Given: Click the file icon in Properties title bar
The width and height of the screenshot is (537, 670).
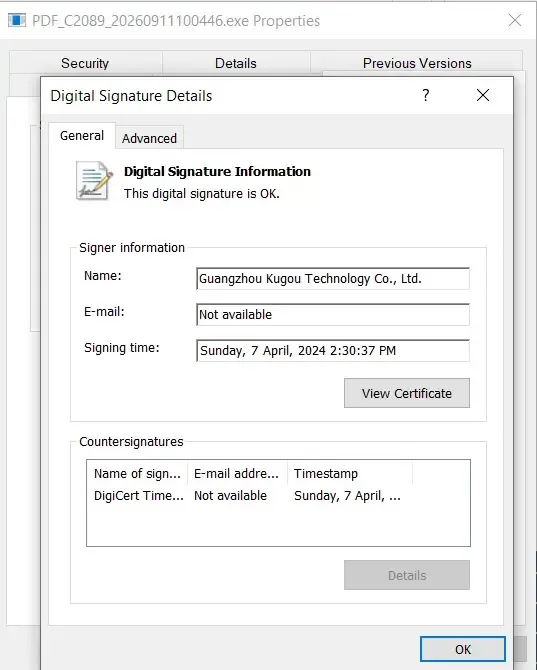Looking at the screenshot, I should click(x=17, y=20).
